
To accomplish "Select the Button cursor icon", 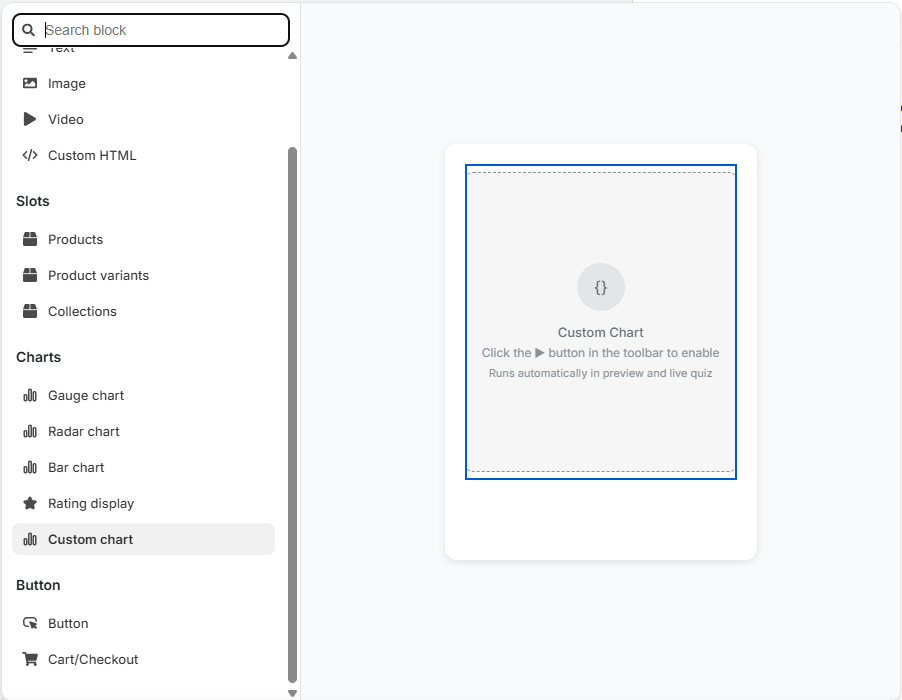I will (30, 623).
